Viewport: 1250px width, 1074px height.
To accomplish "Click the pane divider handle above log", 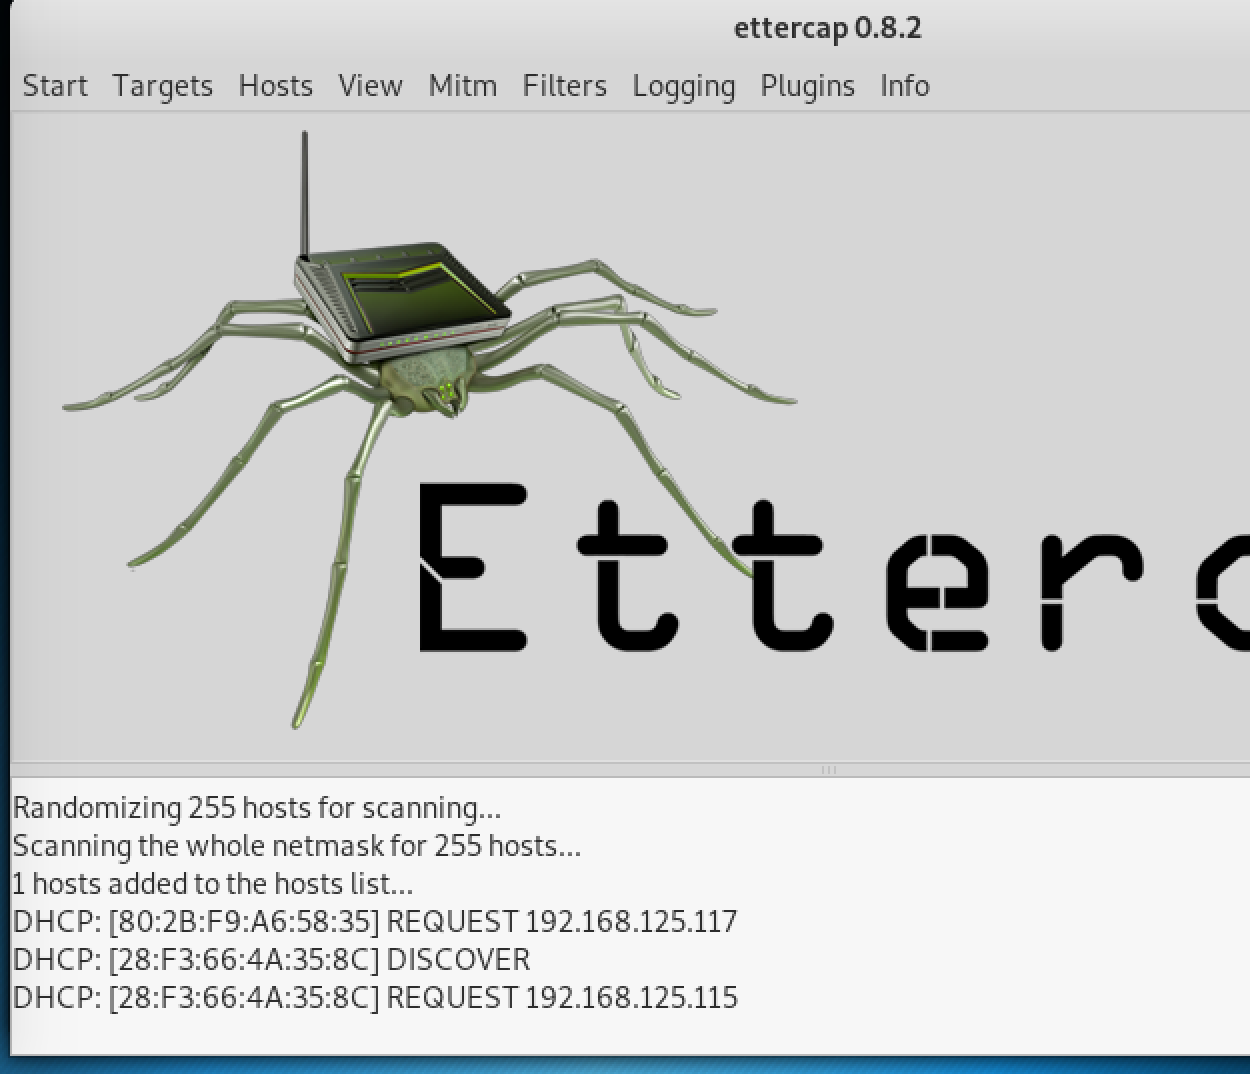I will (828, 770).
